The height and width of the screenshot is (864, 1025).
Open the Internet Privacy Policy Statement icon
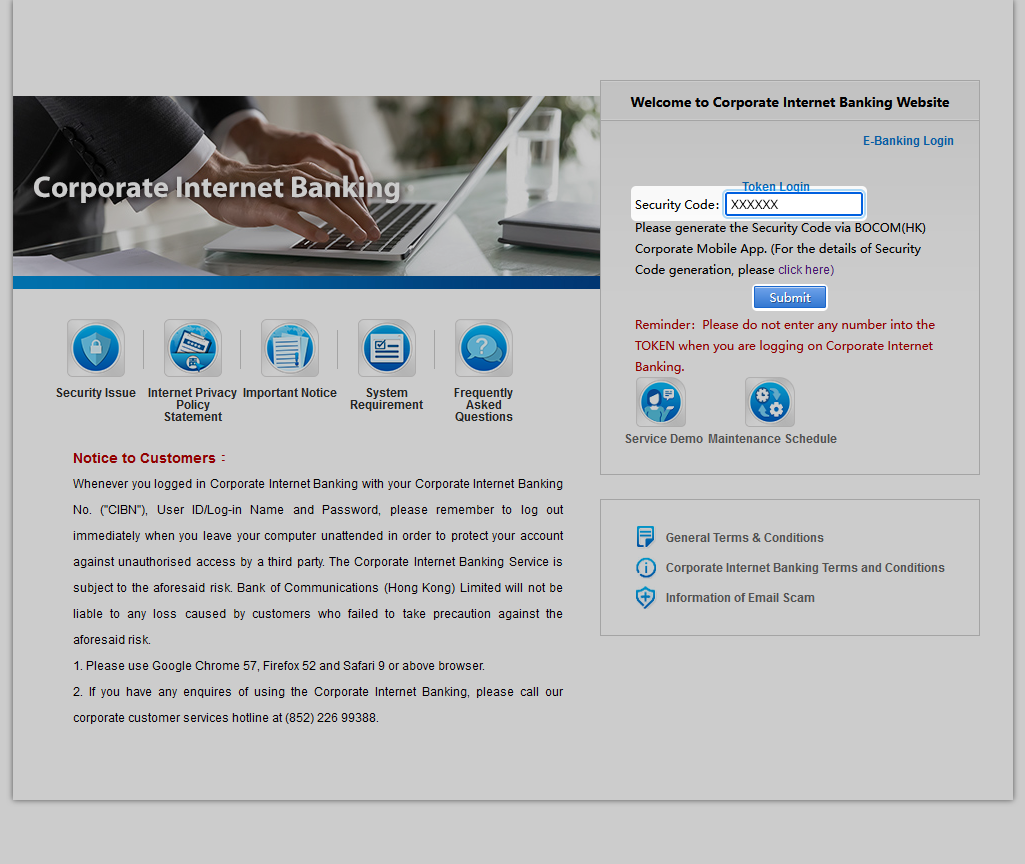[x=193, y=348]
